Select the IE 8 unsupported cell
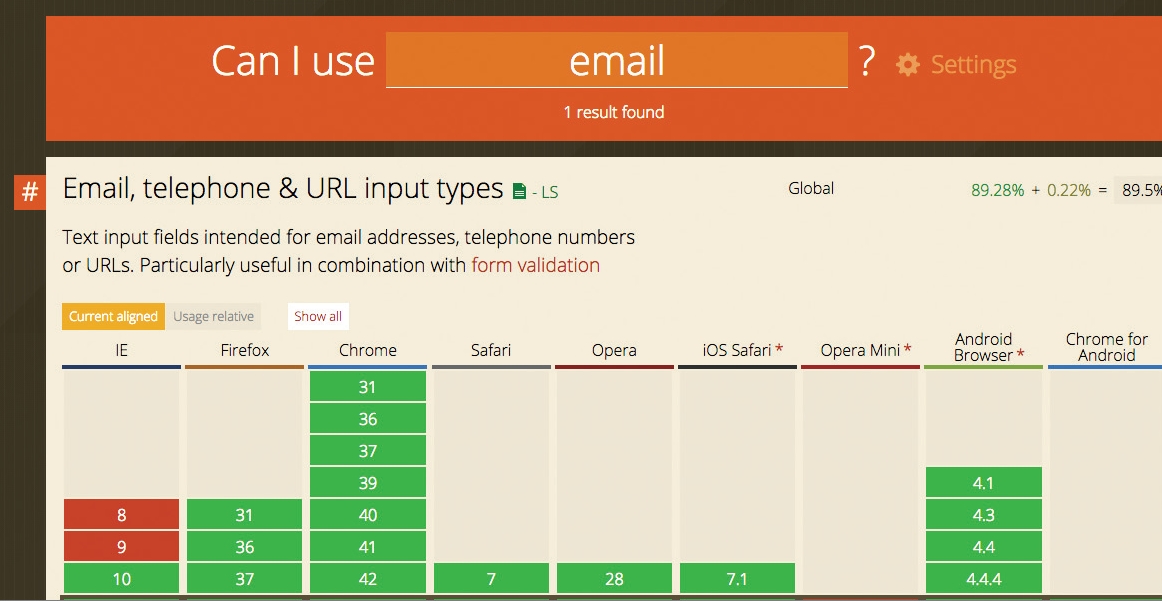Screen dimensions: 1162x602 (x=122, y=515)
